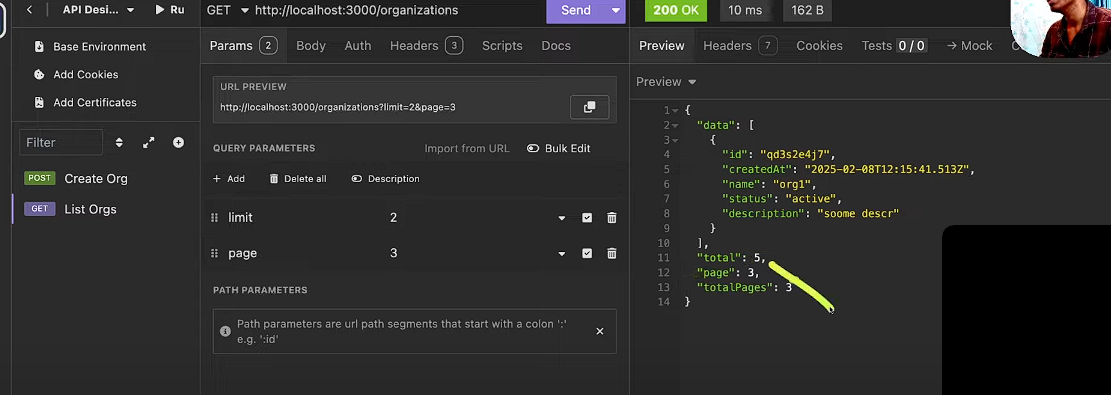Focus the sidebar Filter field
Screen dimensions: 1111x395
click(61, 143)
